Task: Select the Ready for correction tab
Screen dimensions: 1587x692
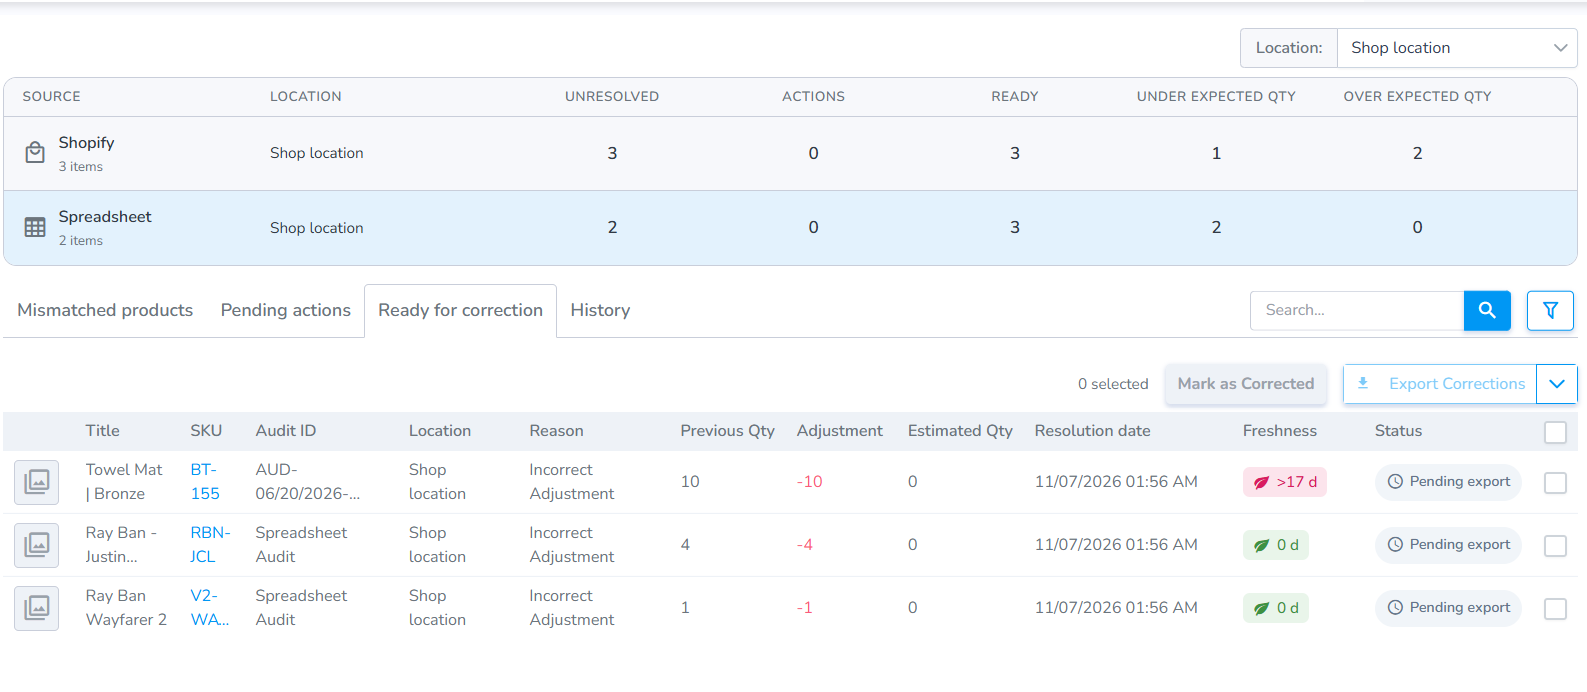Action: pos(460,310)
